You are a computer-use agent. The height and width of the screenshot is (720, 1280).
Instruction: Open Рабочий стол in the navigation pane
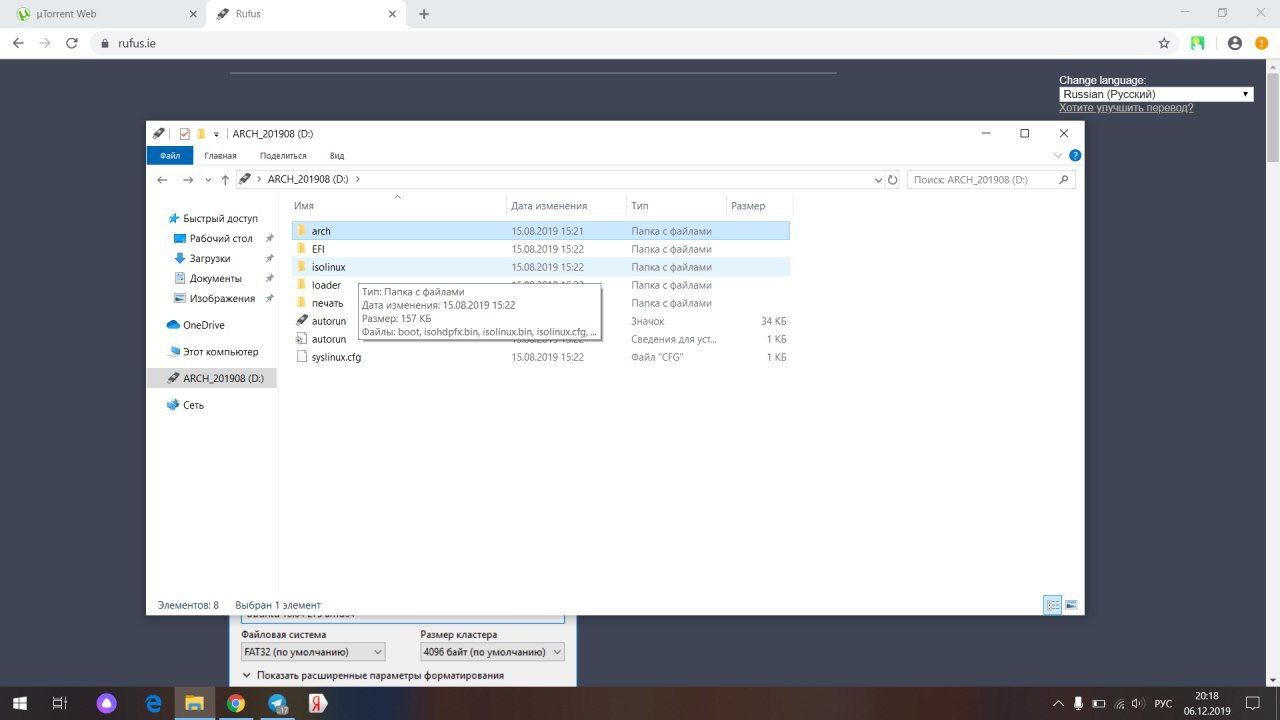221,239
